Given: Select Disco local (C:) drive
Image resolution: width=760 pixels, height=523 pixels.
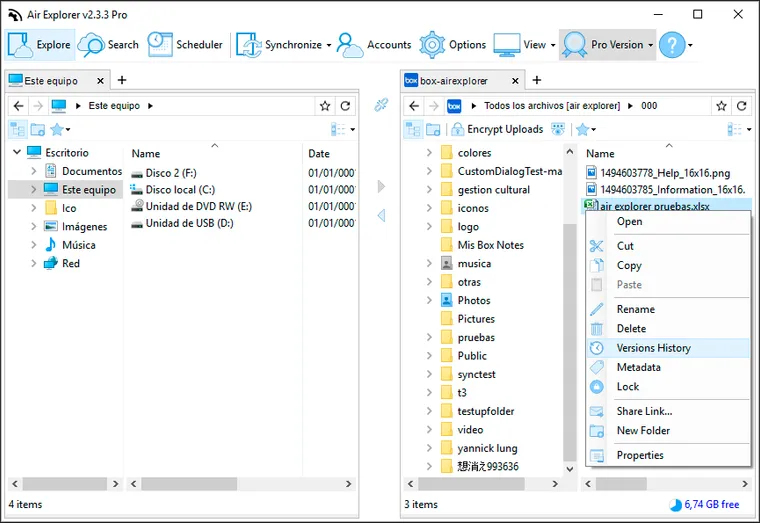Looking at the screenshot, I should [x=173, y=190].
